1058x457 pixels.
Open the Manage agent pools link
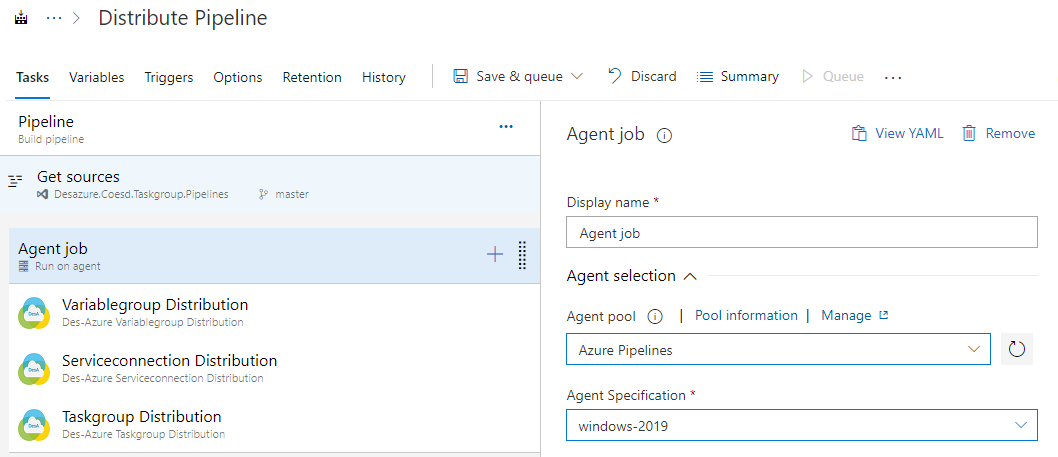846,315
